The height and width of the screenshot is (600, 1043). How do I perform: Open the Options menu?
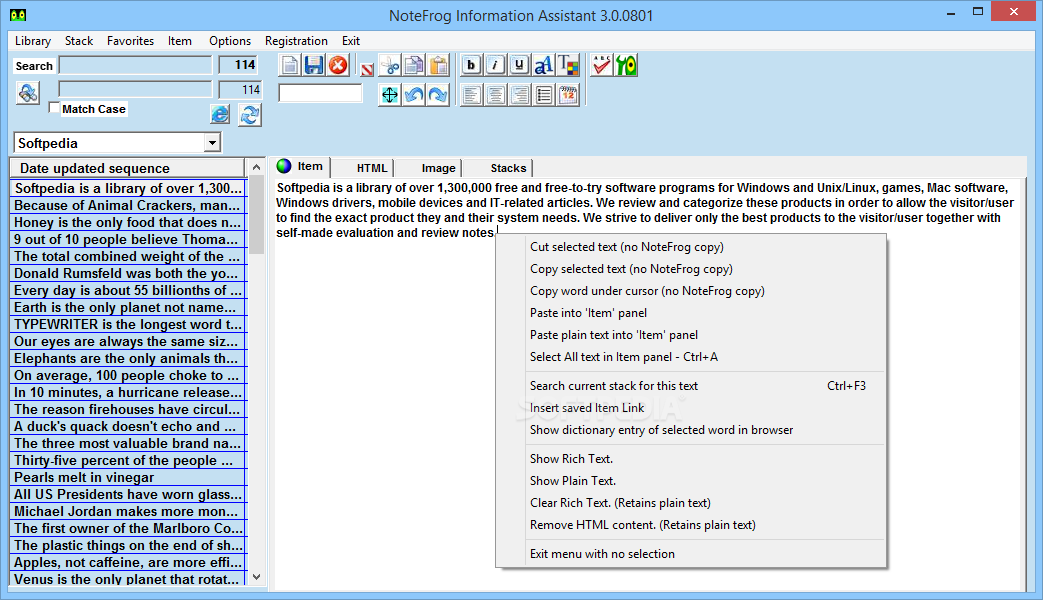pyautogui.click(x=229, y=41)
